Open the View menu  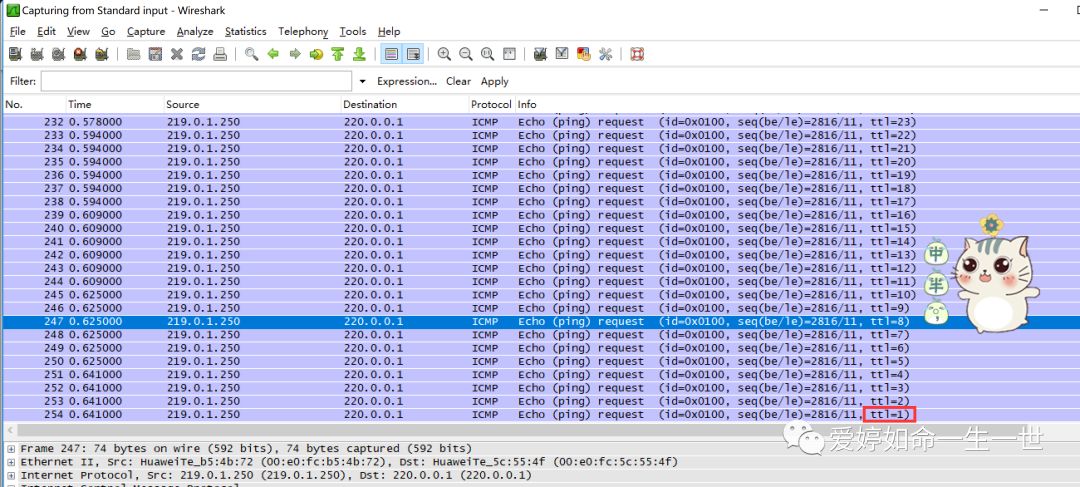pyautogui.click(x=79, y=32)
